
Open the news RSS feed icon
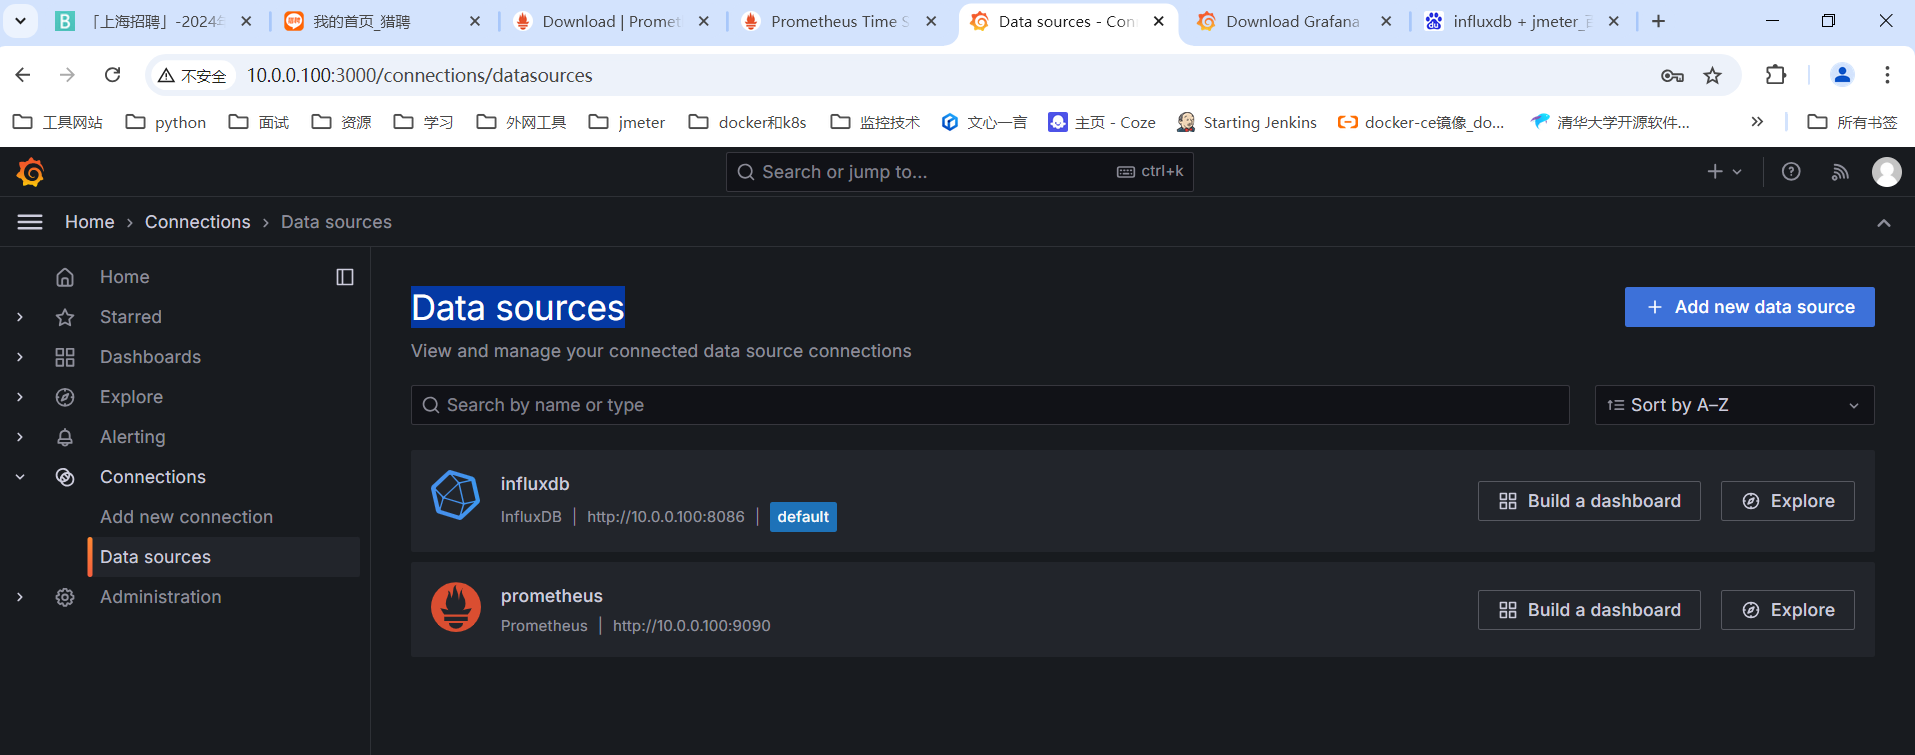(x=1840, y=172)
